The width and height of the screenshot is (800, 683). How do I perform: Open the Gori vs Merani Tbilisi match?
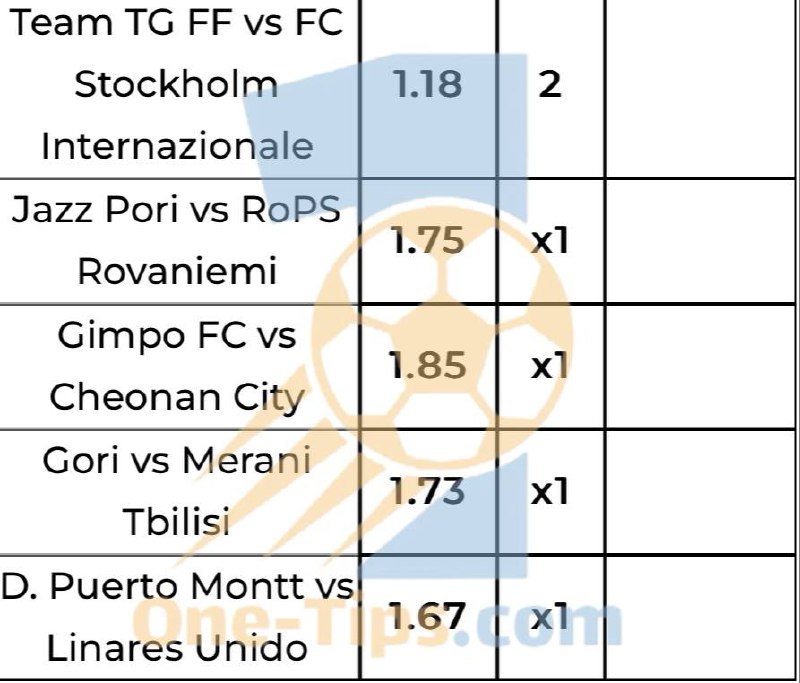tap(177, 491)
